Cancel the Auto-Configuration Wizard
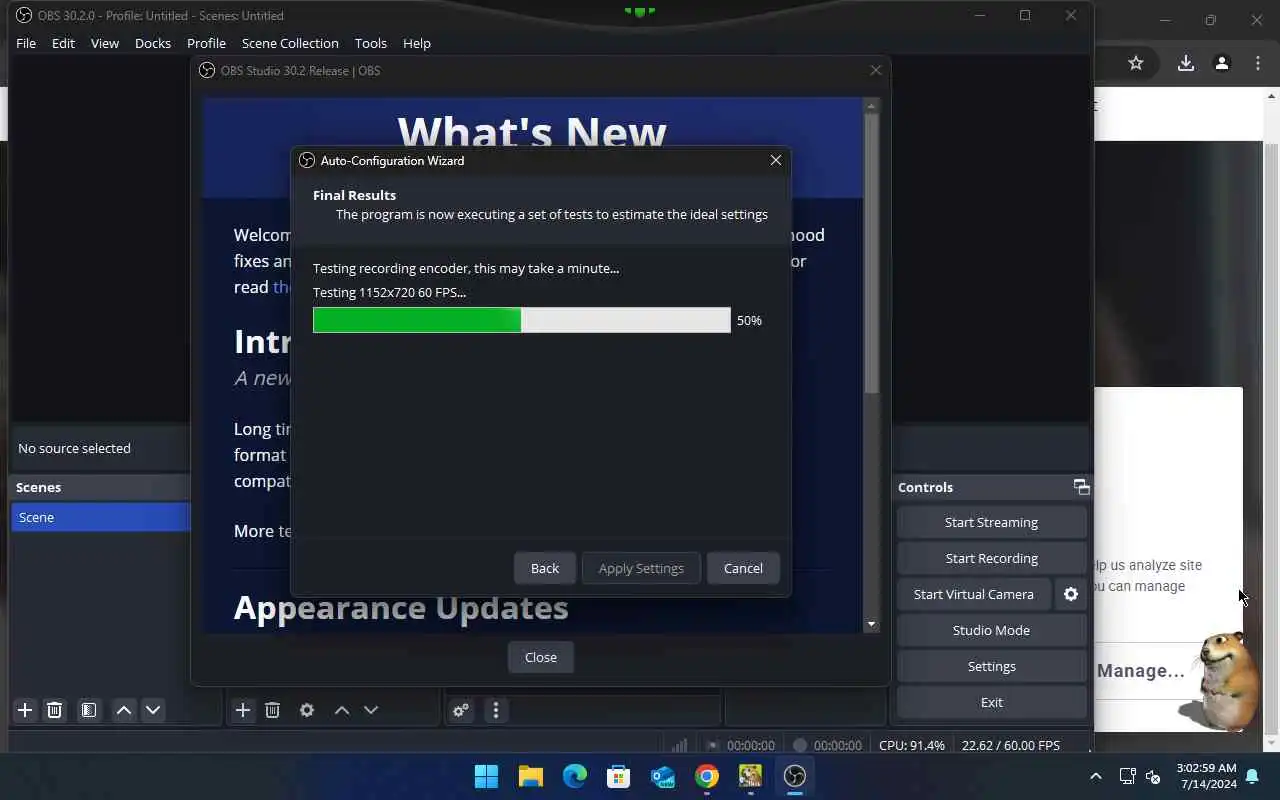The image size is (1280, 800). point(743,568)
